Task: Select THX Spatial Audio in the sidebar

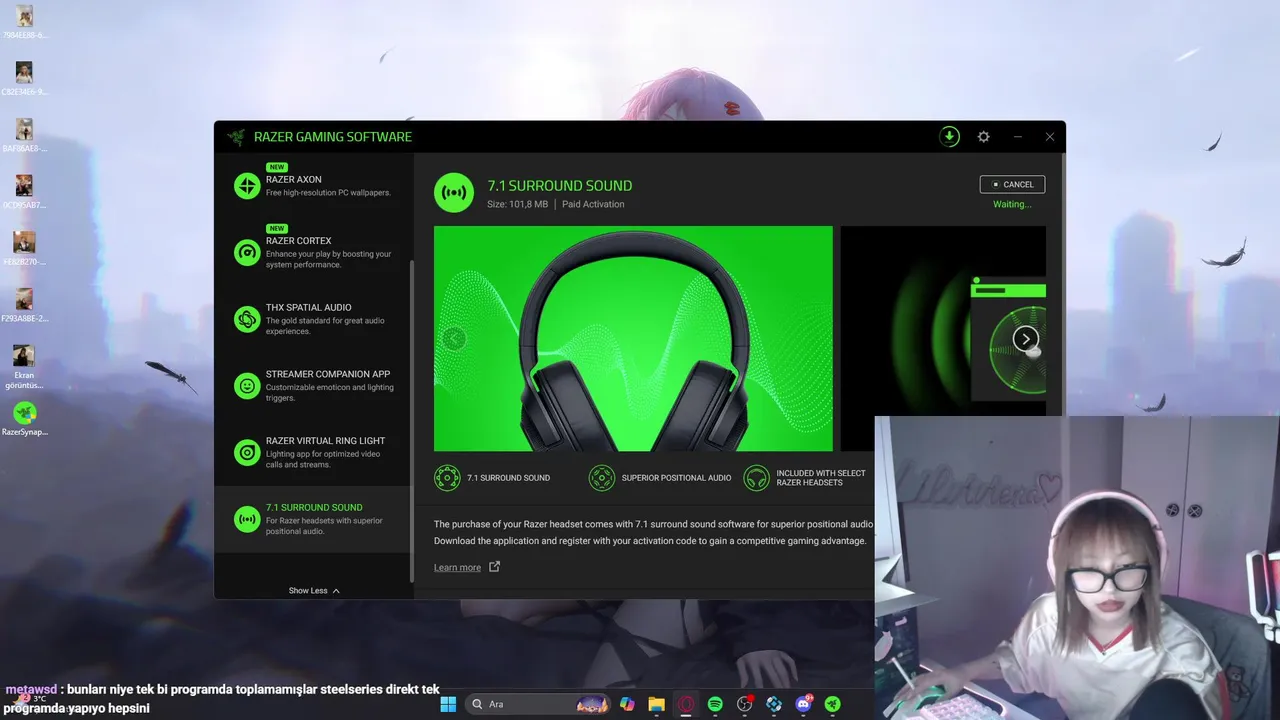Action: (x=313, y=319)
